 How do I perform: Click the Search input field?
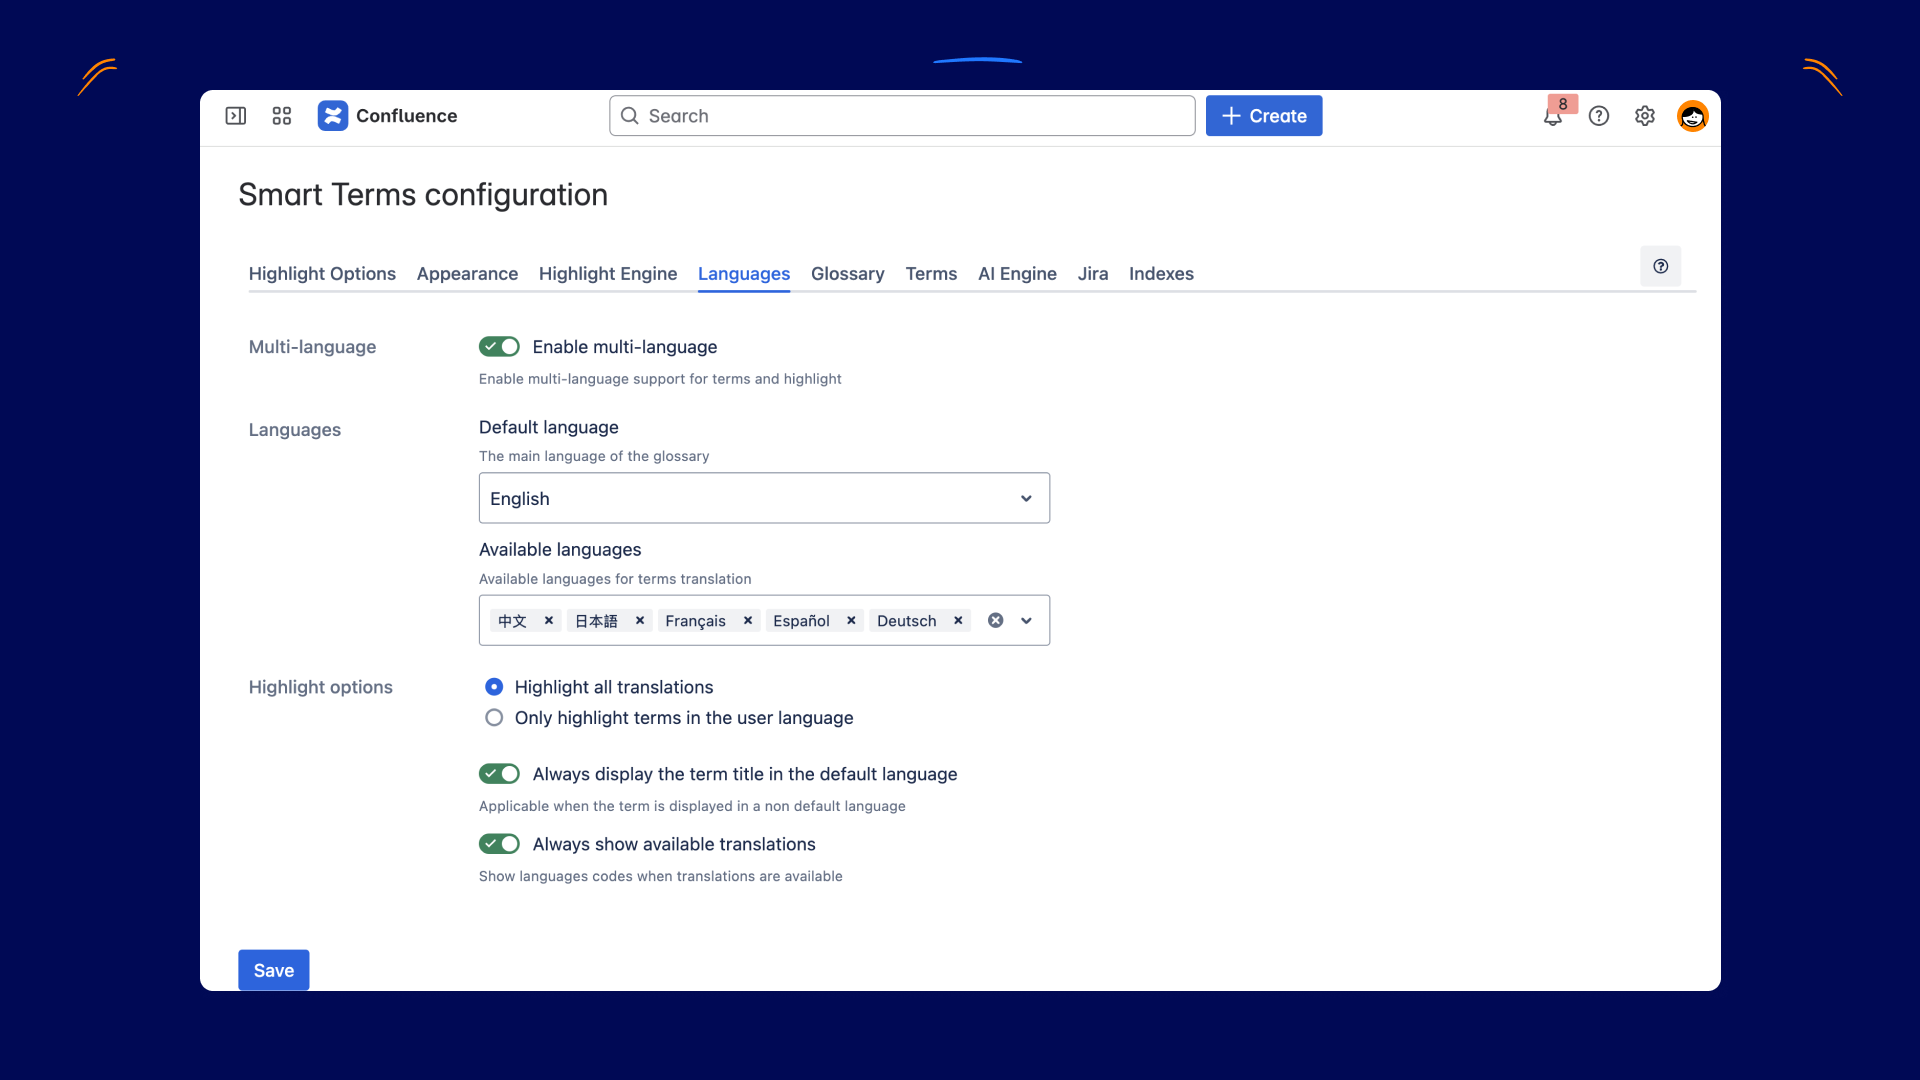coord(902,116)
